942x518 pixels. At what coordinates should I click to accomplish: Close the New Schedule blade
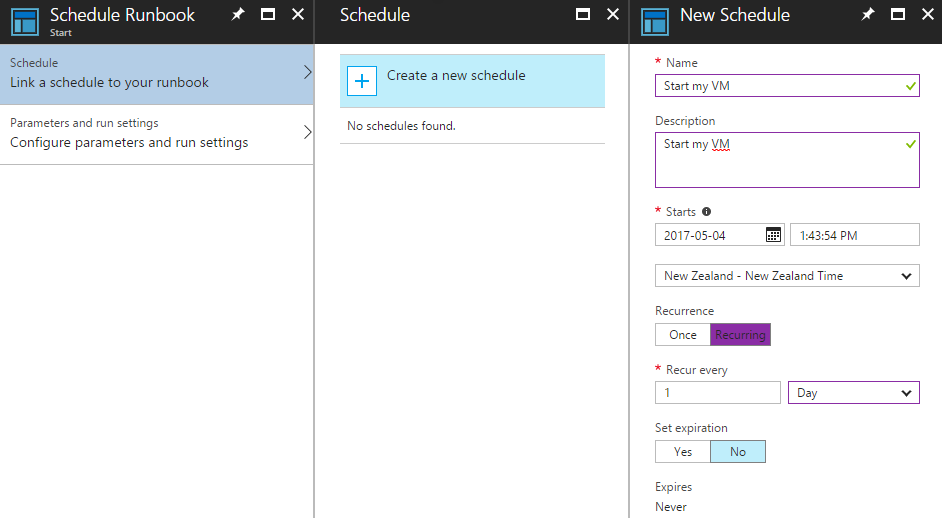[928, 14]
